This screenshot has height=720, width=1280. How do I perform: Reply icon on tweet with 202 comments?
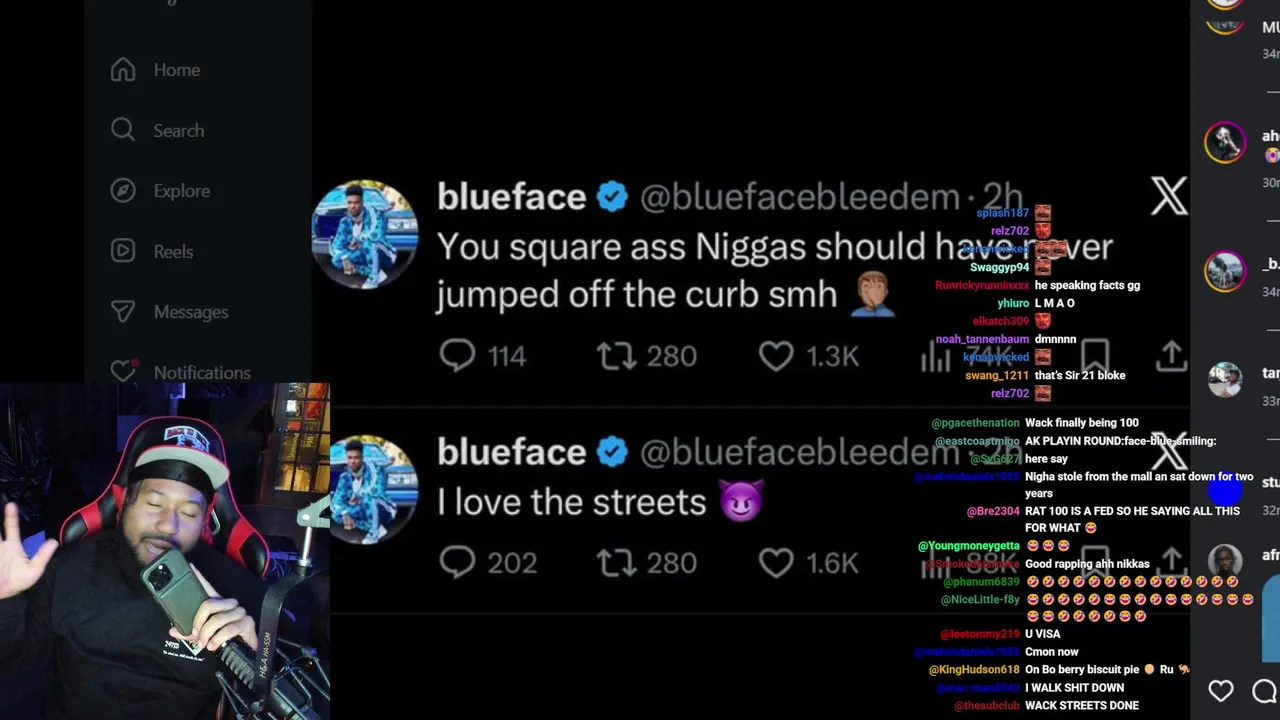tap(458, 563)
